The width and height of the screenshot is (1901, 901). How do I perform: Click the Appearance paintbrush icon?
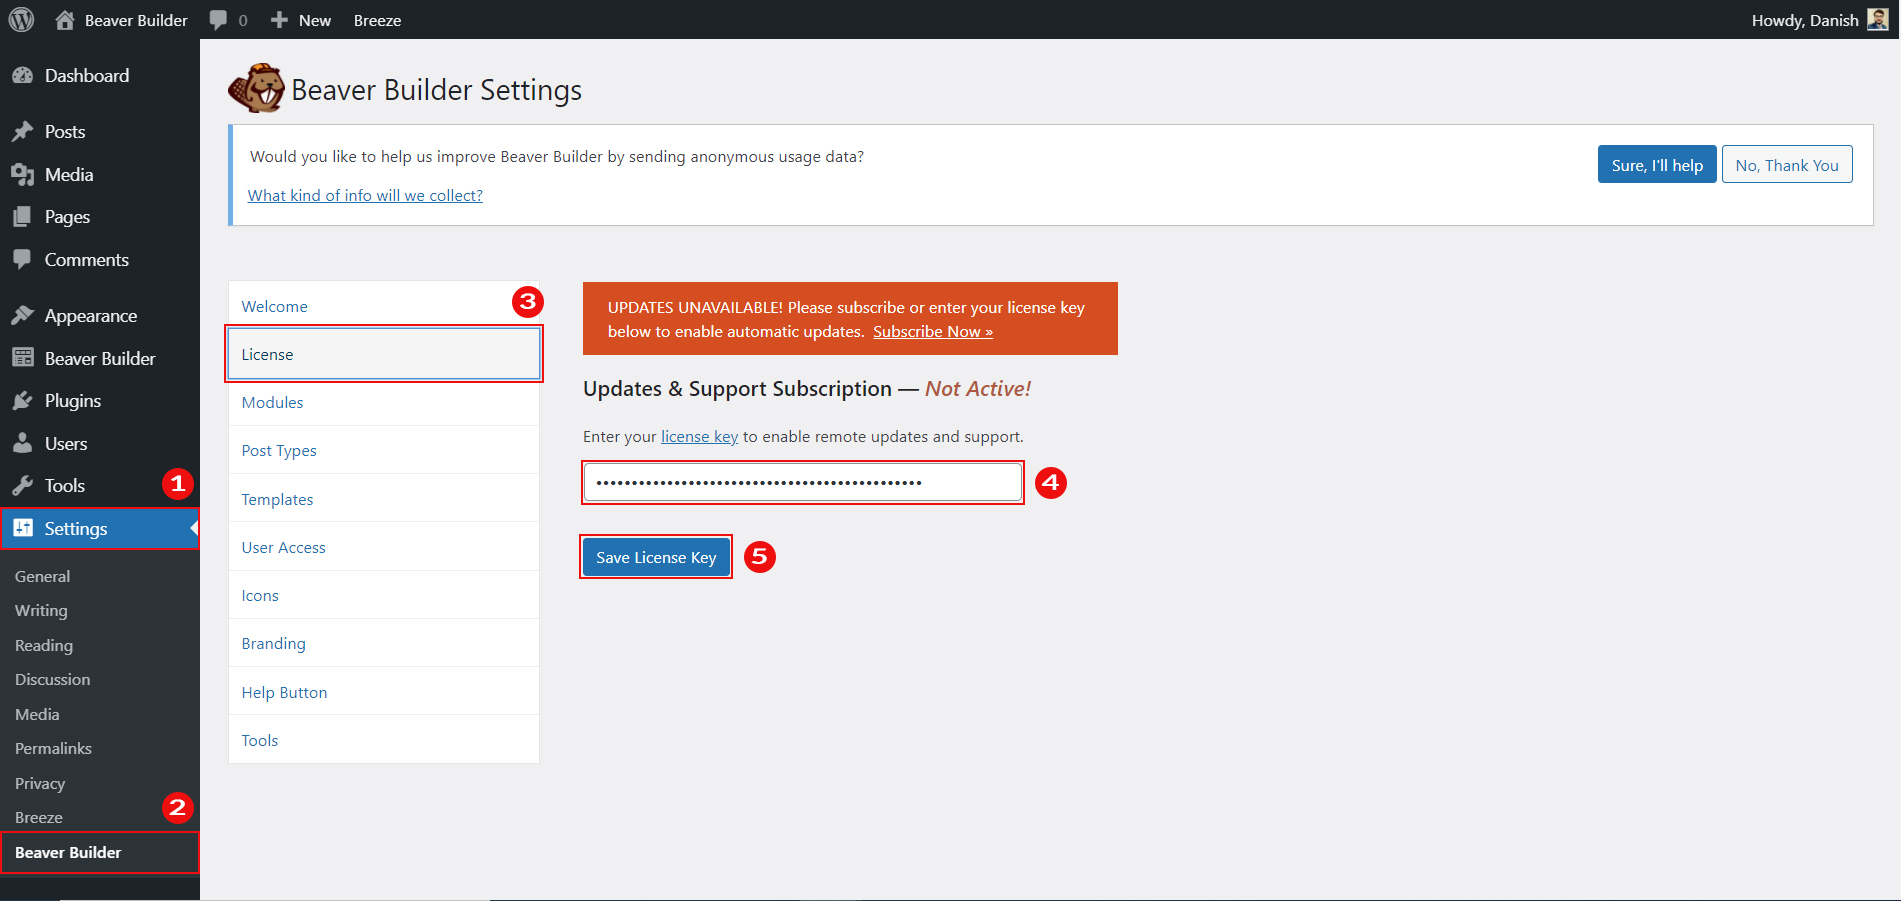pyautogui.click(x=22, y=316)
